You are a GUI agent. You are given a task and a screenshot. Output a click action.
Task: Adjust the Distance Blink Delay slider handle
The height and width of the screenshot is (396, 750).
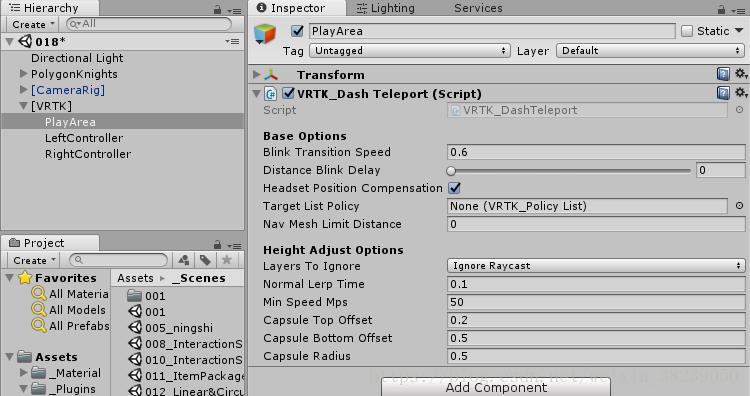(x=451, y=170)
